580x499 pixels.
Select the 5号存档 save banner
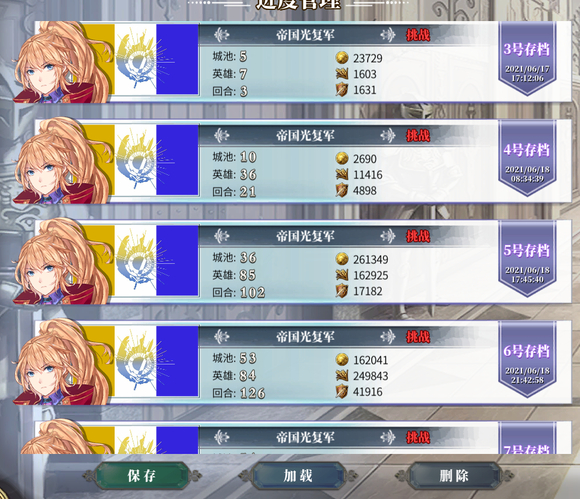[x=527, y=259]
